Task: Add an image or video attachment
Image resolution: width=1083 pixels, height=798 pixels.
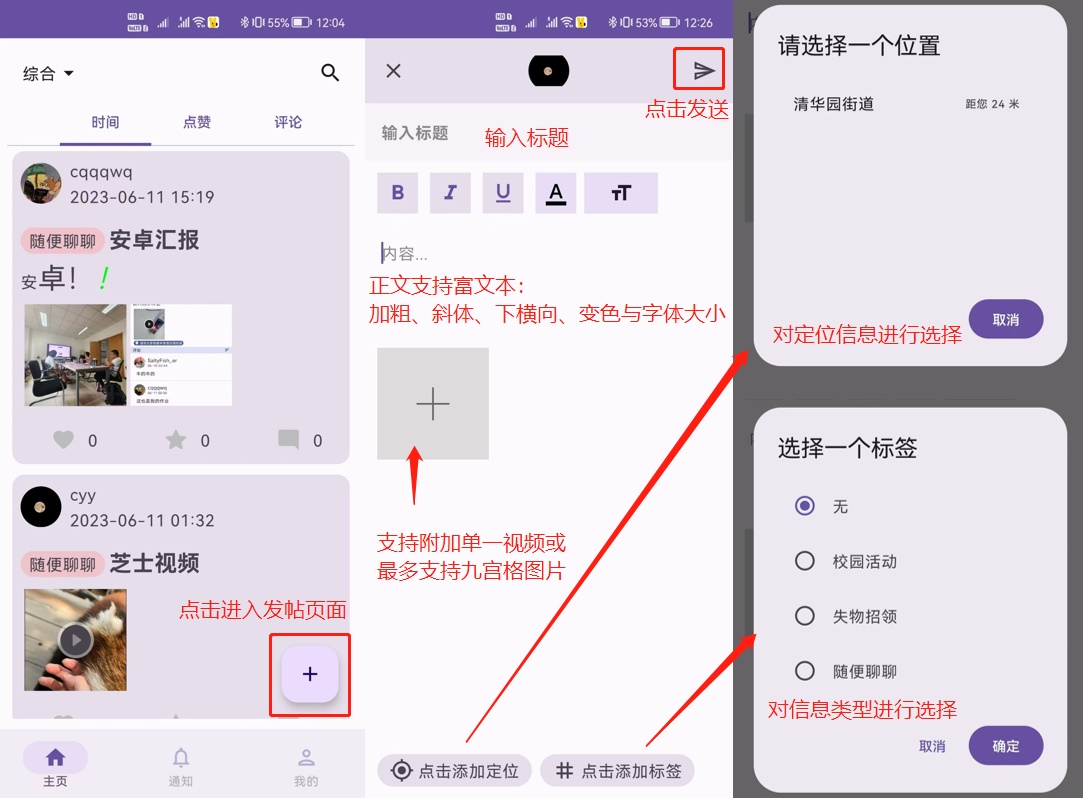Action: coord(433,403)
